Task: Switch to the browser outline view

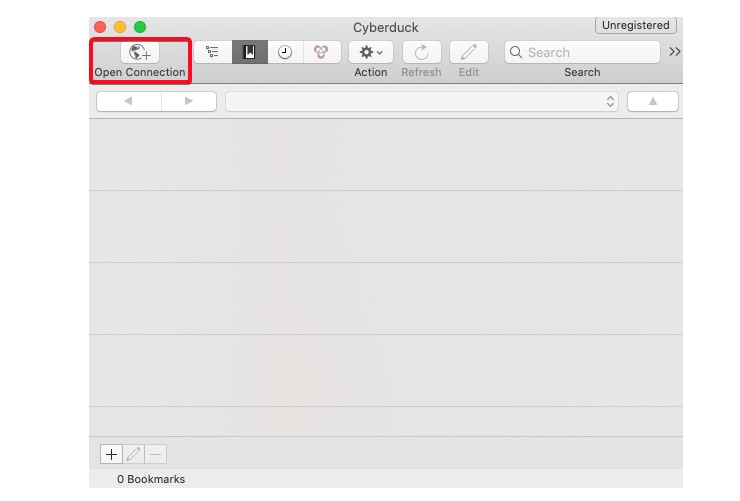Action: click(212, 53)
